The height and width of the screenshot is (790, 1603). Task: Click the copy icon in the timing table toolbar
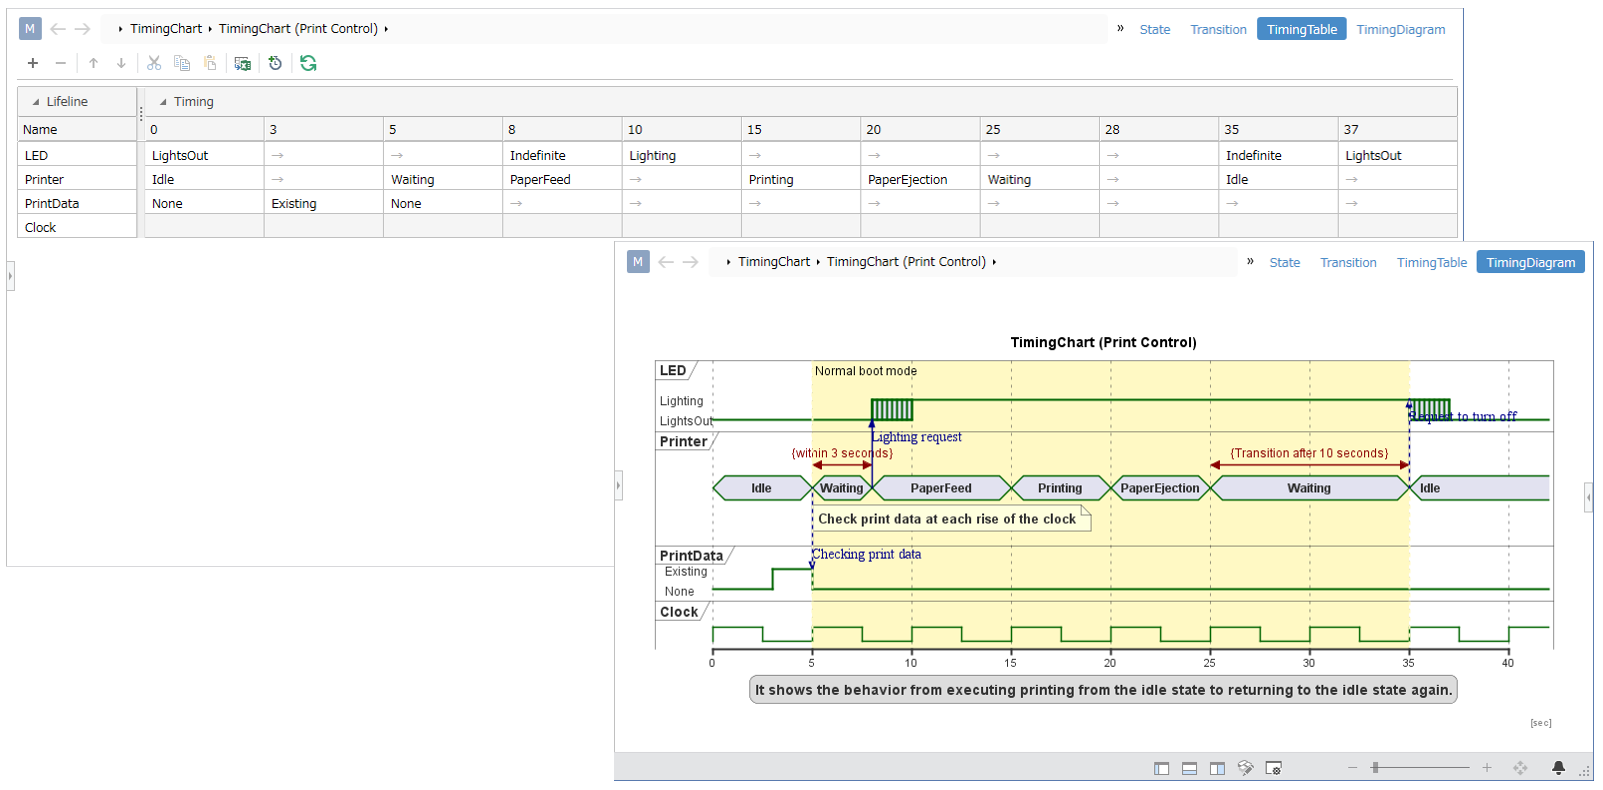[x=182, y=63]
